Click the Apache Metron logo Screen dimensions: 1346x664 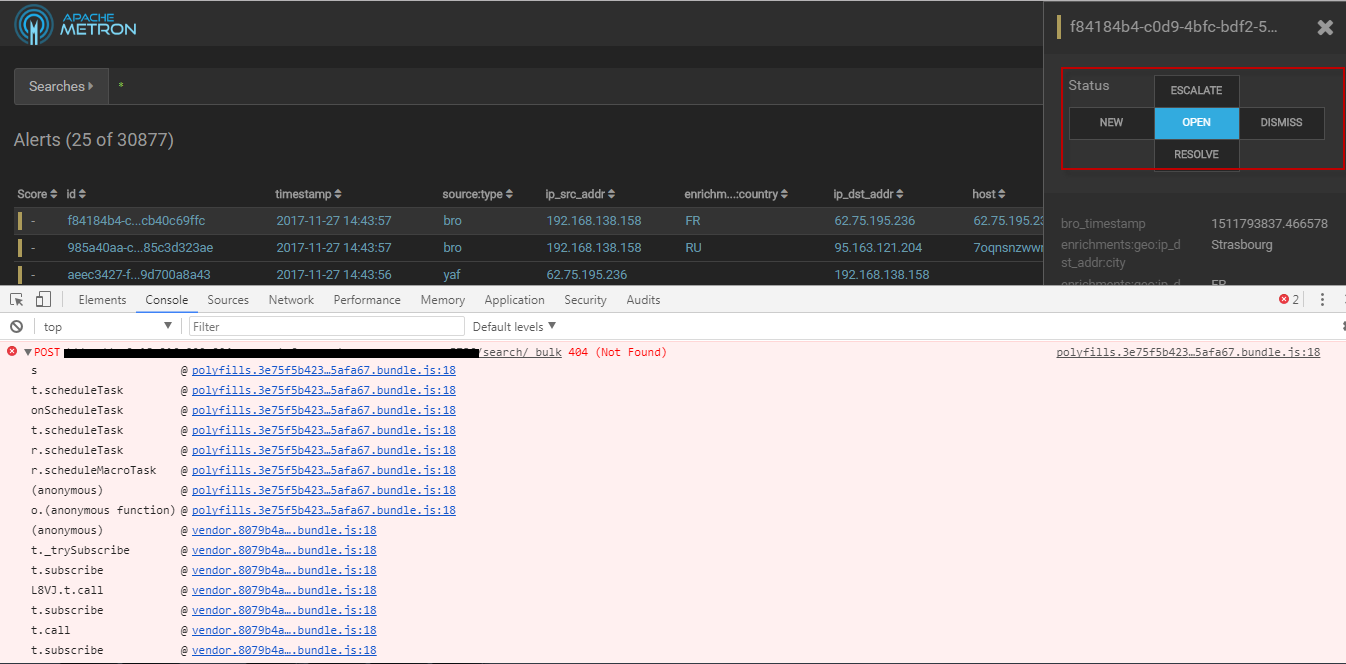click(75, 24)
